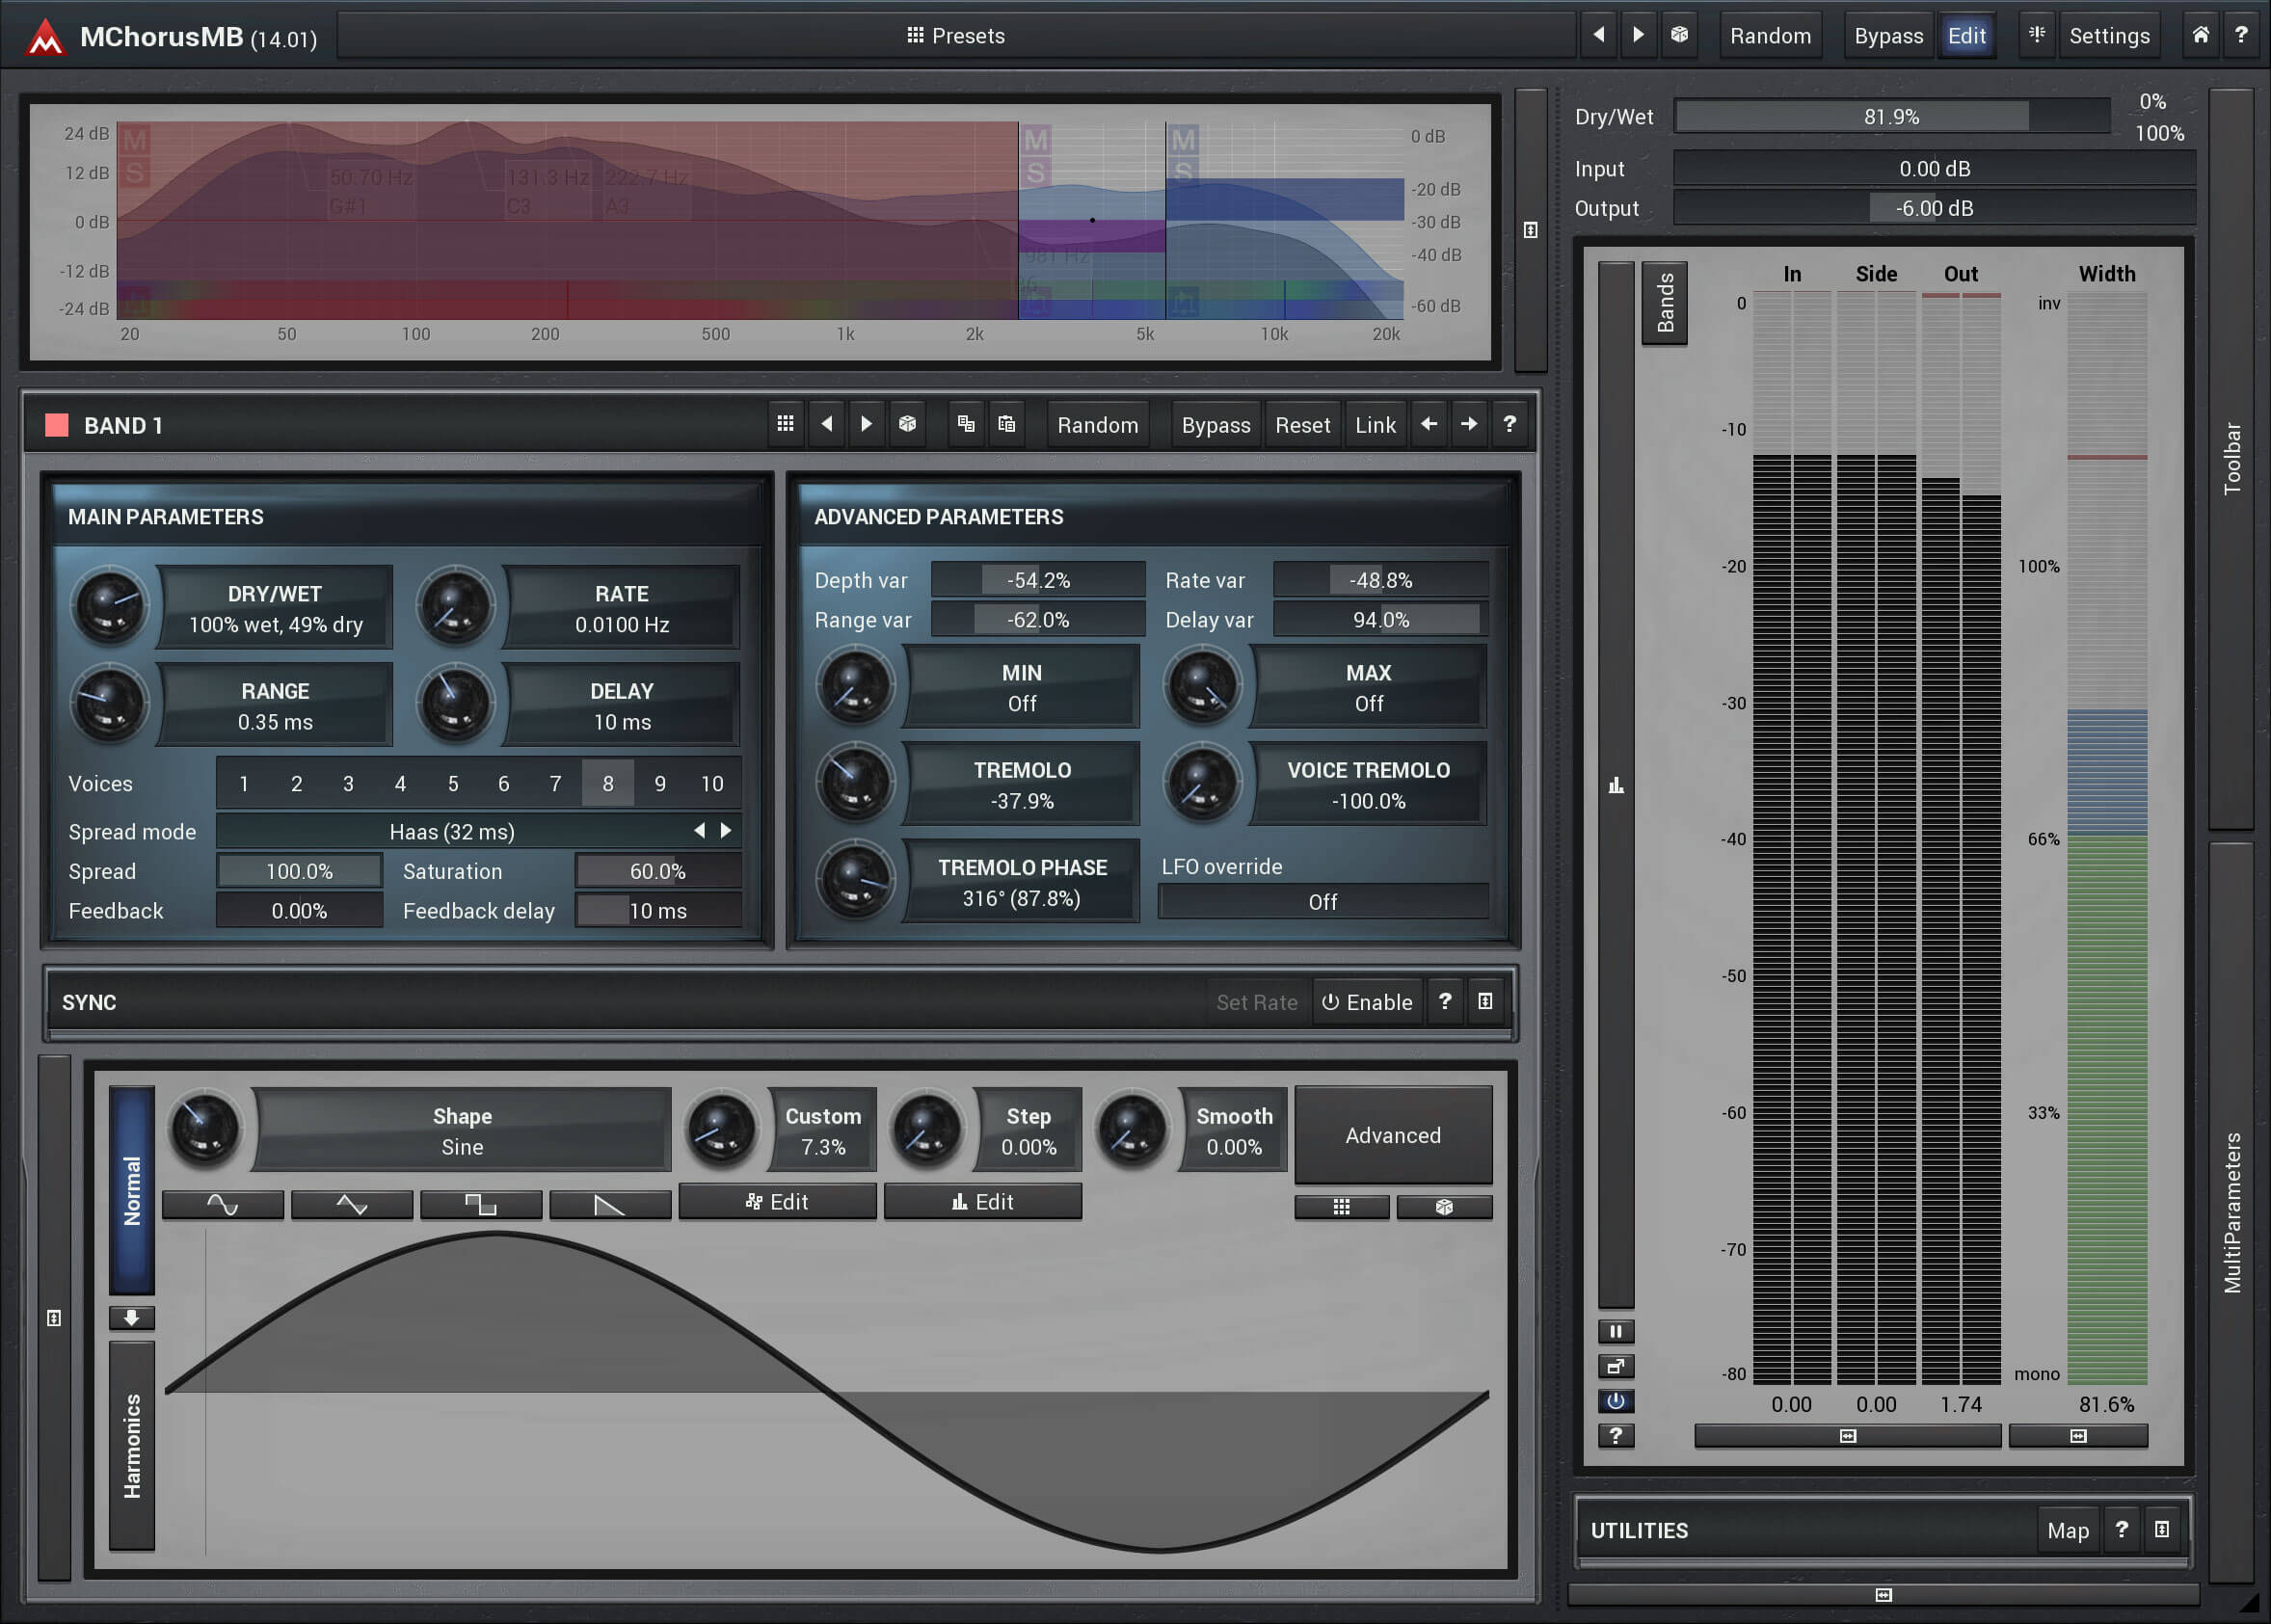Click the home icon in the header
2271x1624 pixels.
coord(2200,35)
